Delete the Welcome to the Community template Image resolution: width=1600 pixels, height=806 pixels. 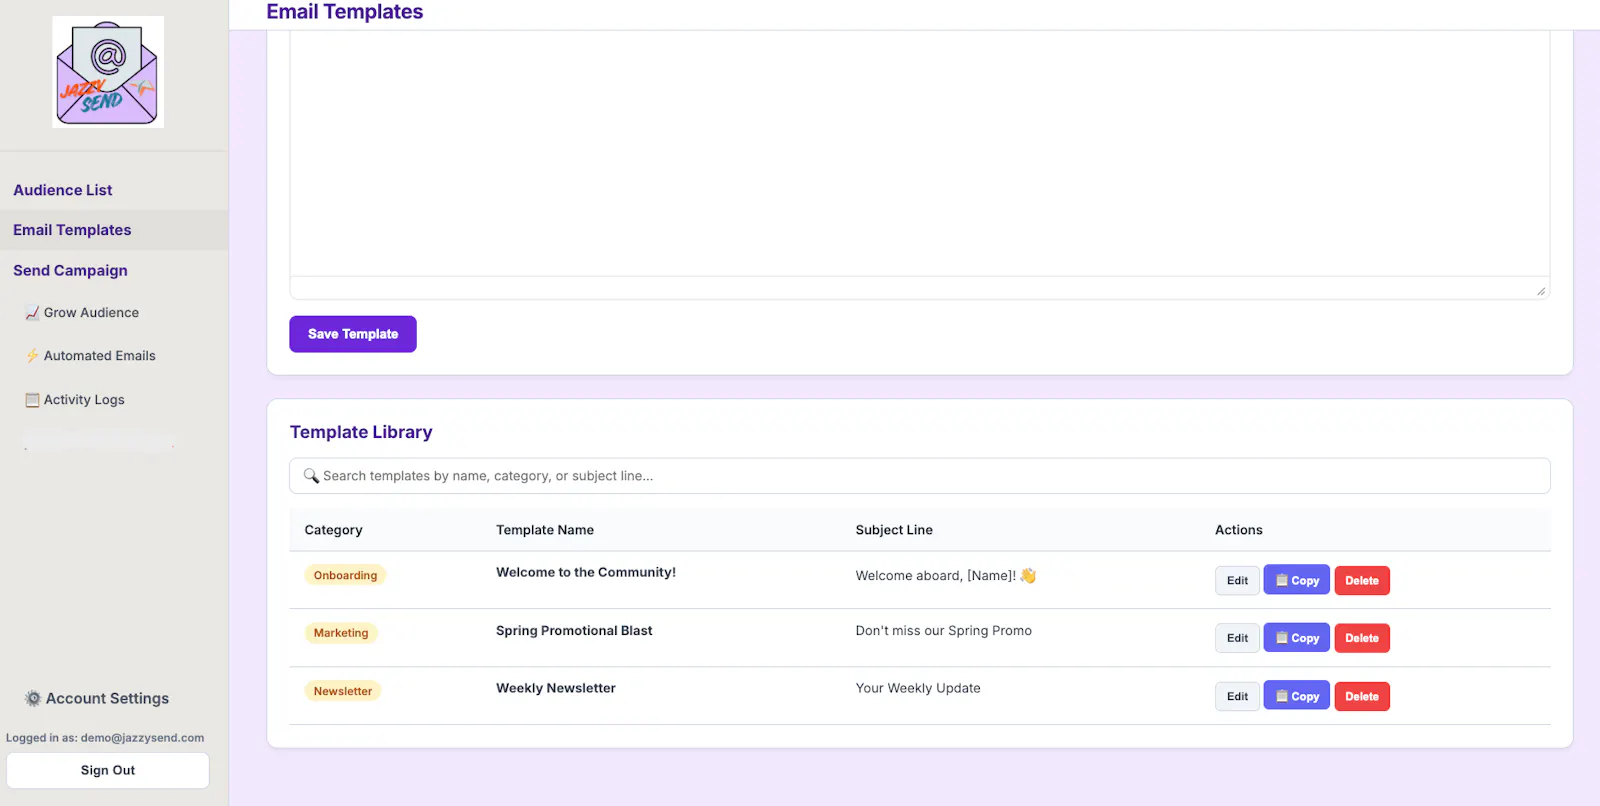(x=1362, y=580)
